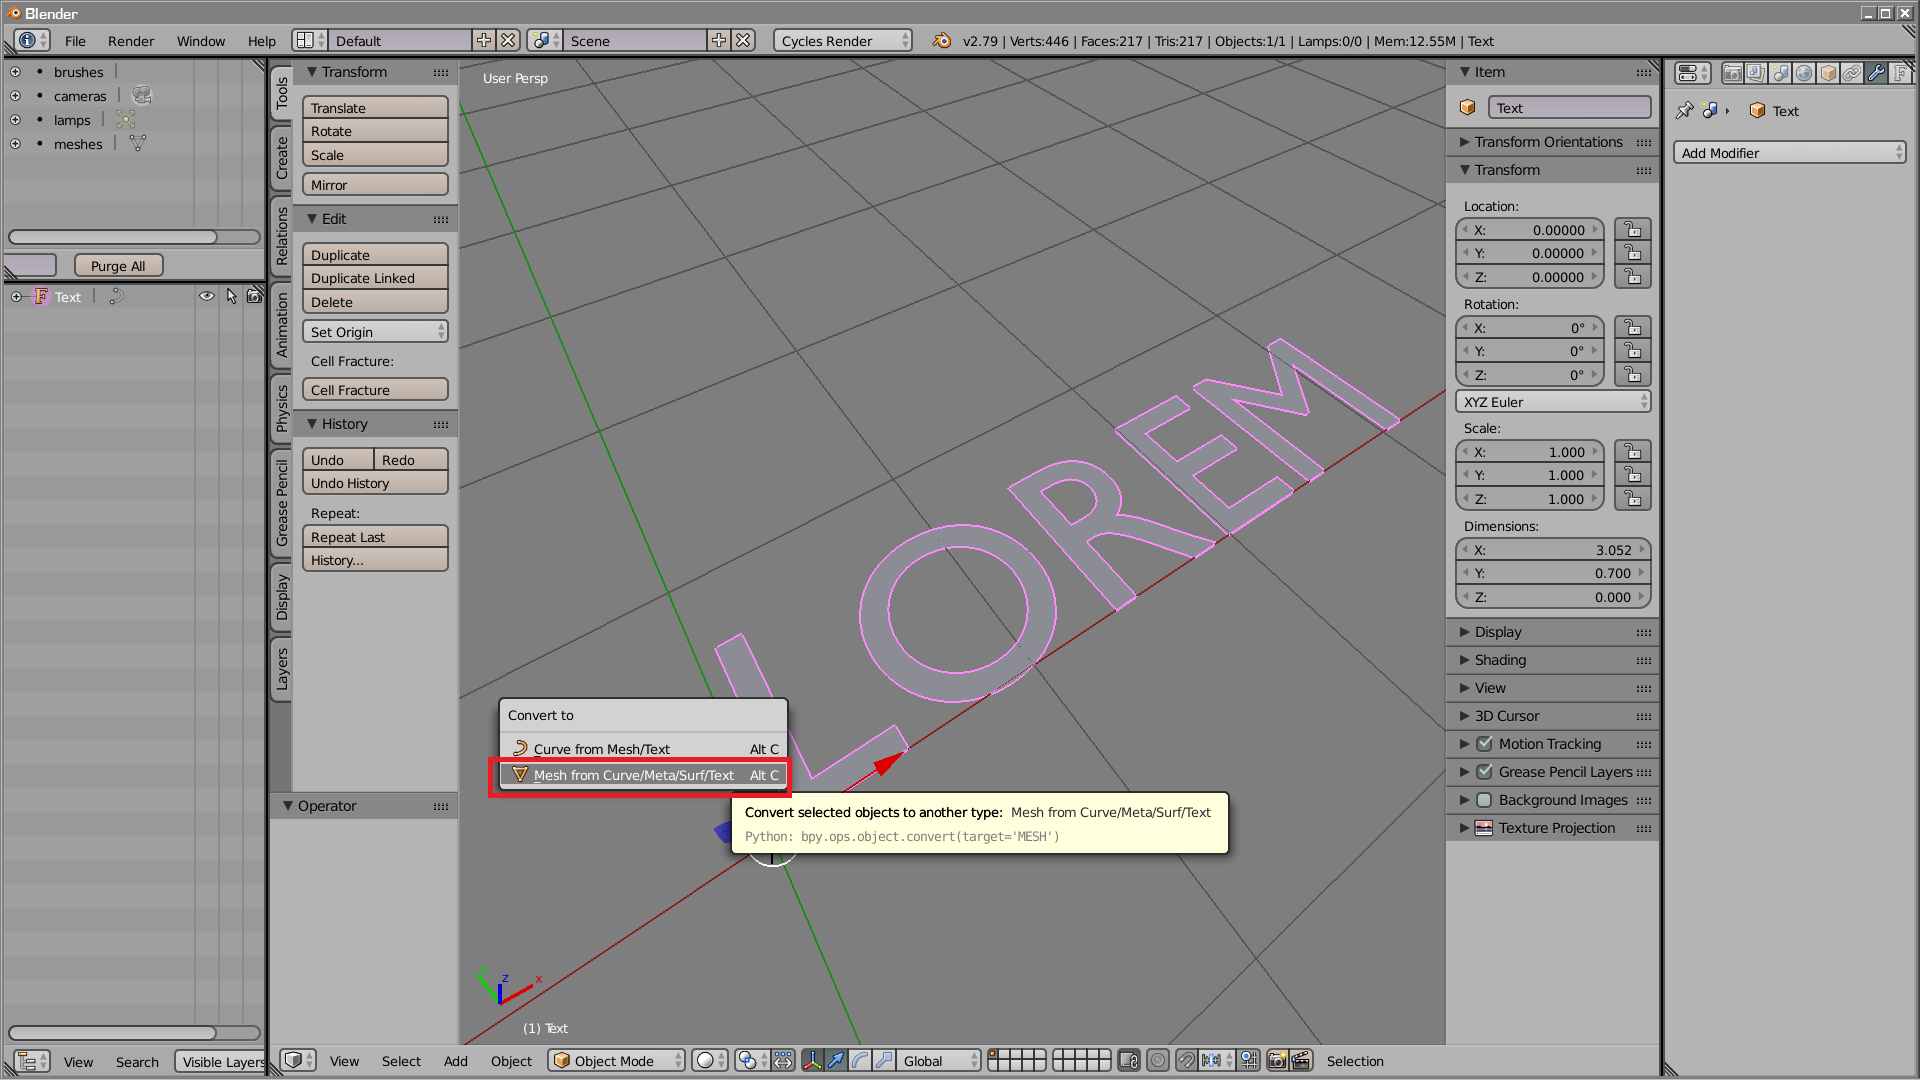Open the World properties globe tab
Viewport: 1920px width, 1080px height.
tap(1804, 73)
